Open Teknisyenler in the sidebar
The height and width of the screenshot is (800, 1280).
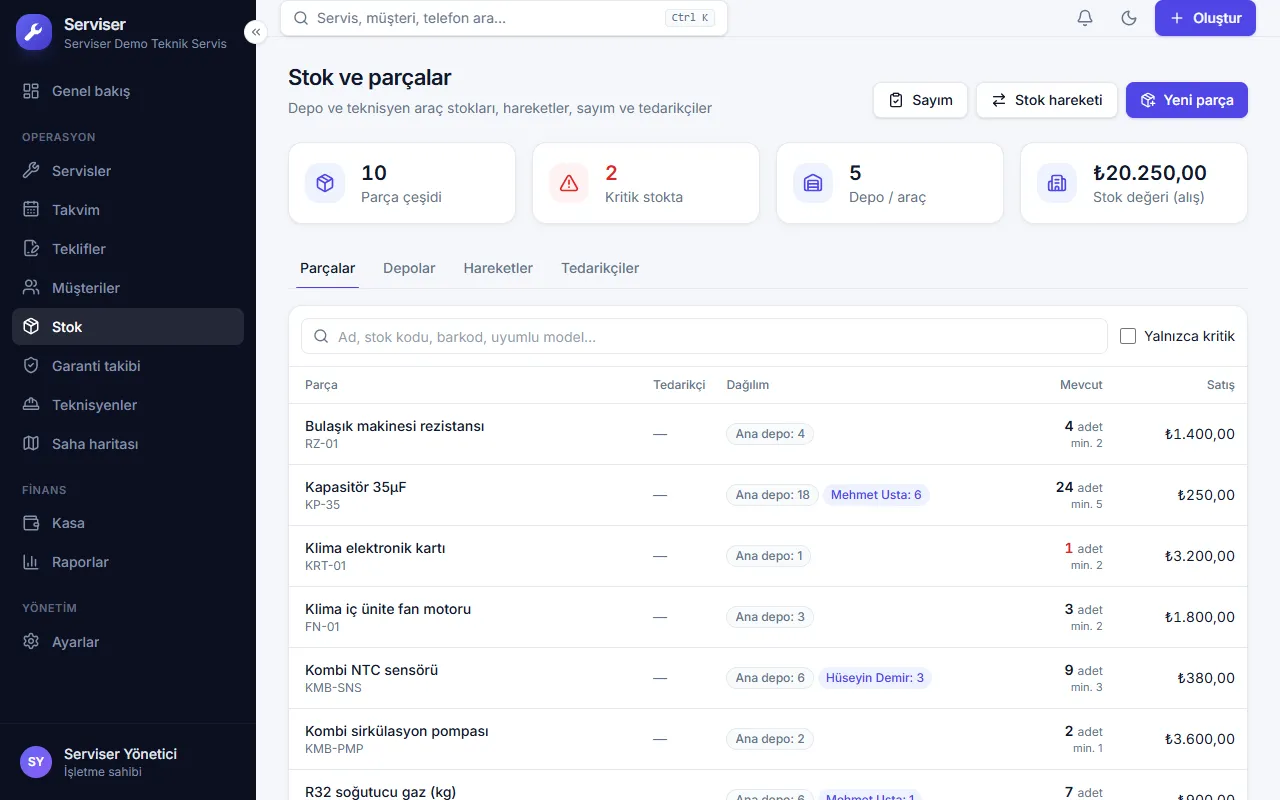[128, 405]
